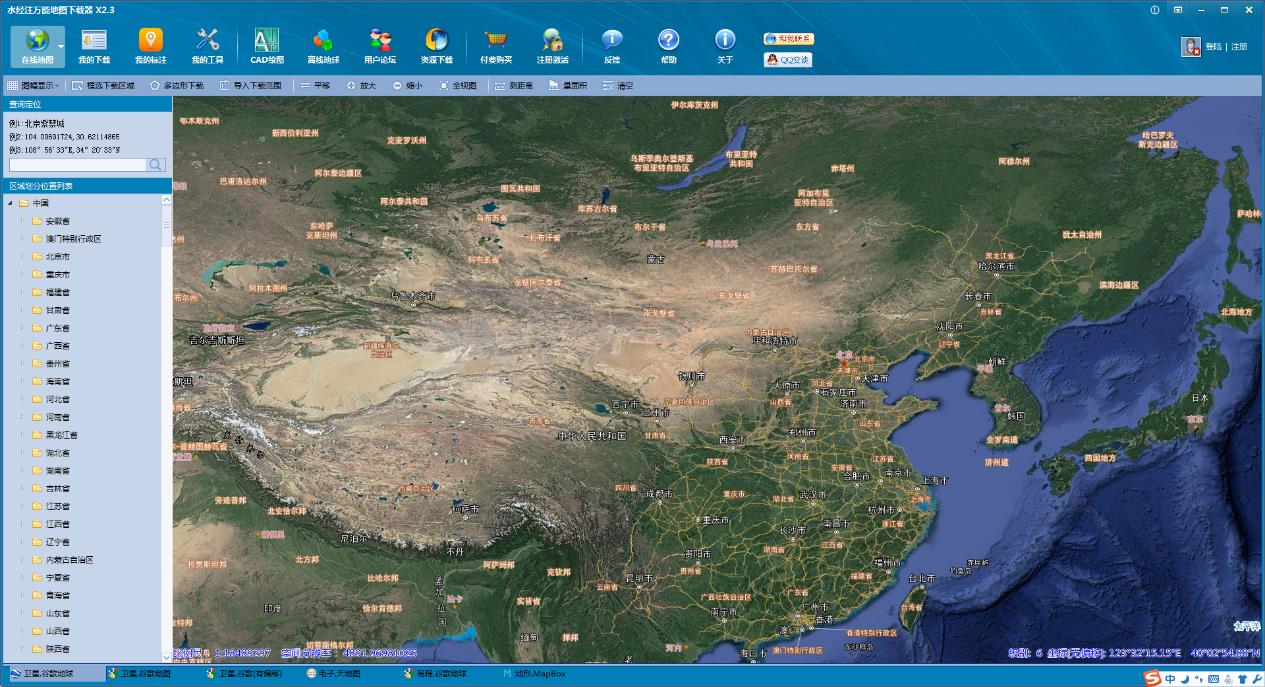Switch to 地形.MapBox tab
Image resolution: width=1265 pixels, height=687 pixels.
tap(534, 674)
